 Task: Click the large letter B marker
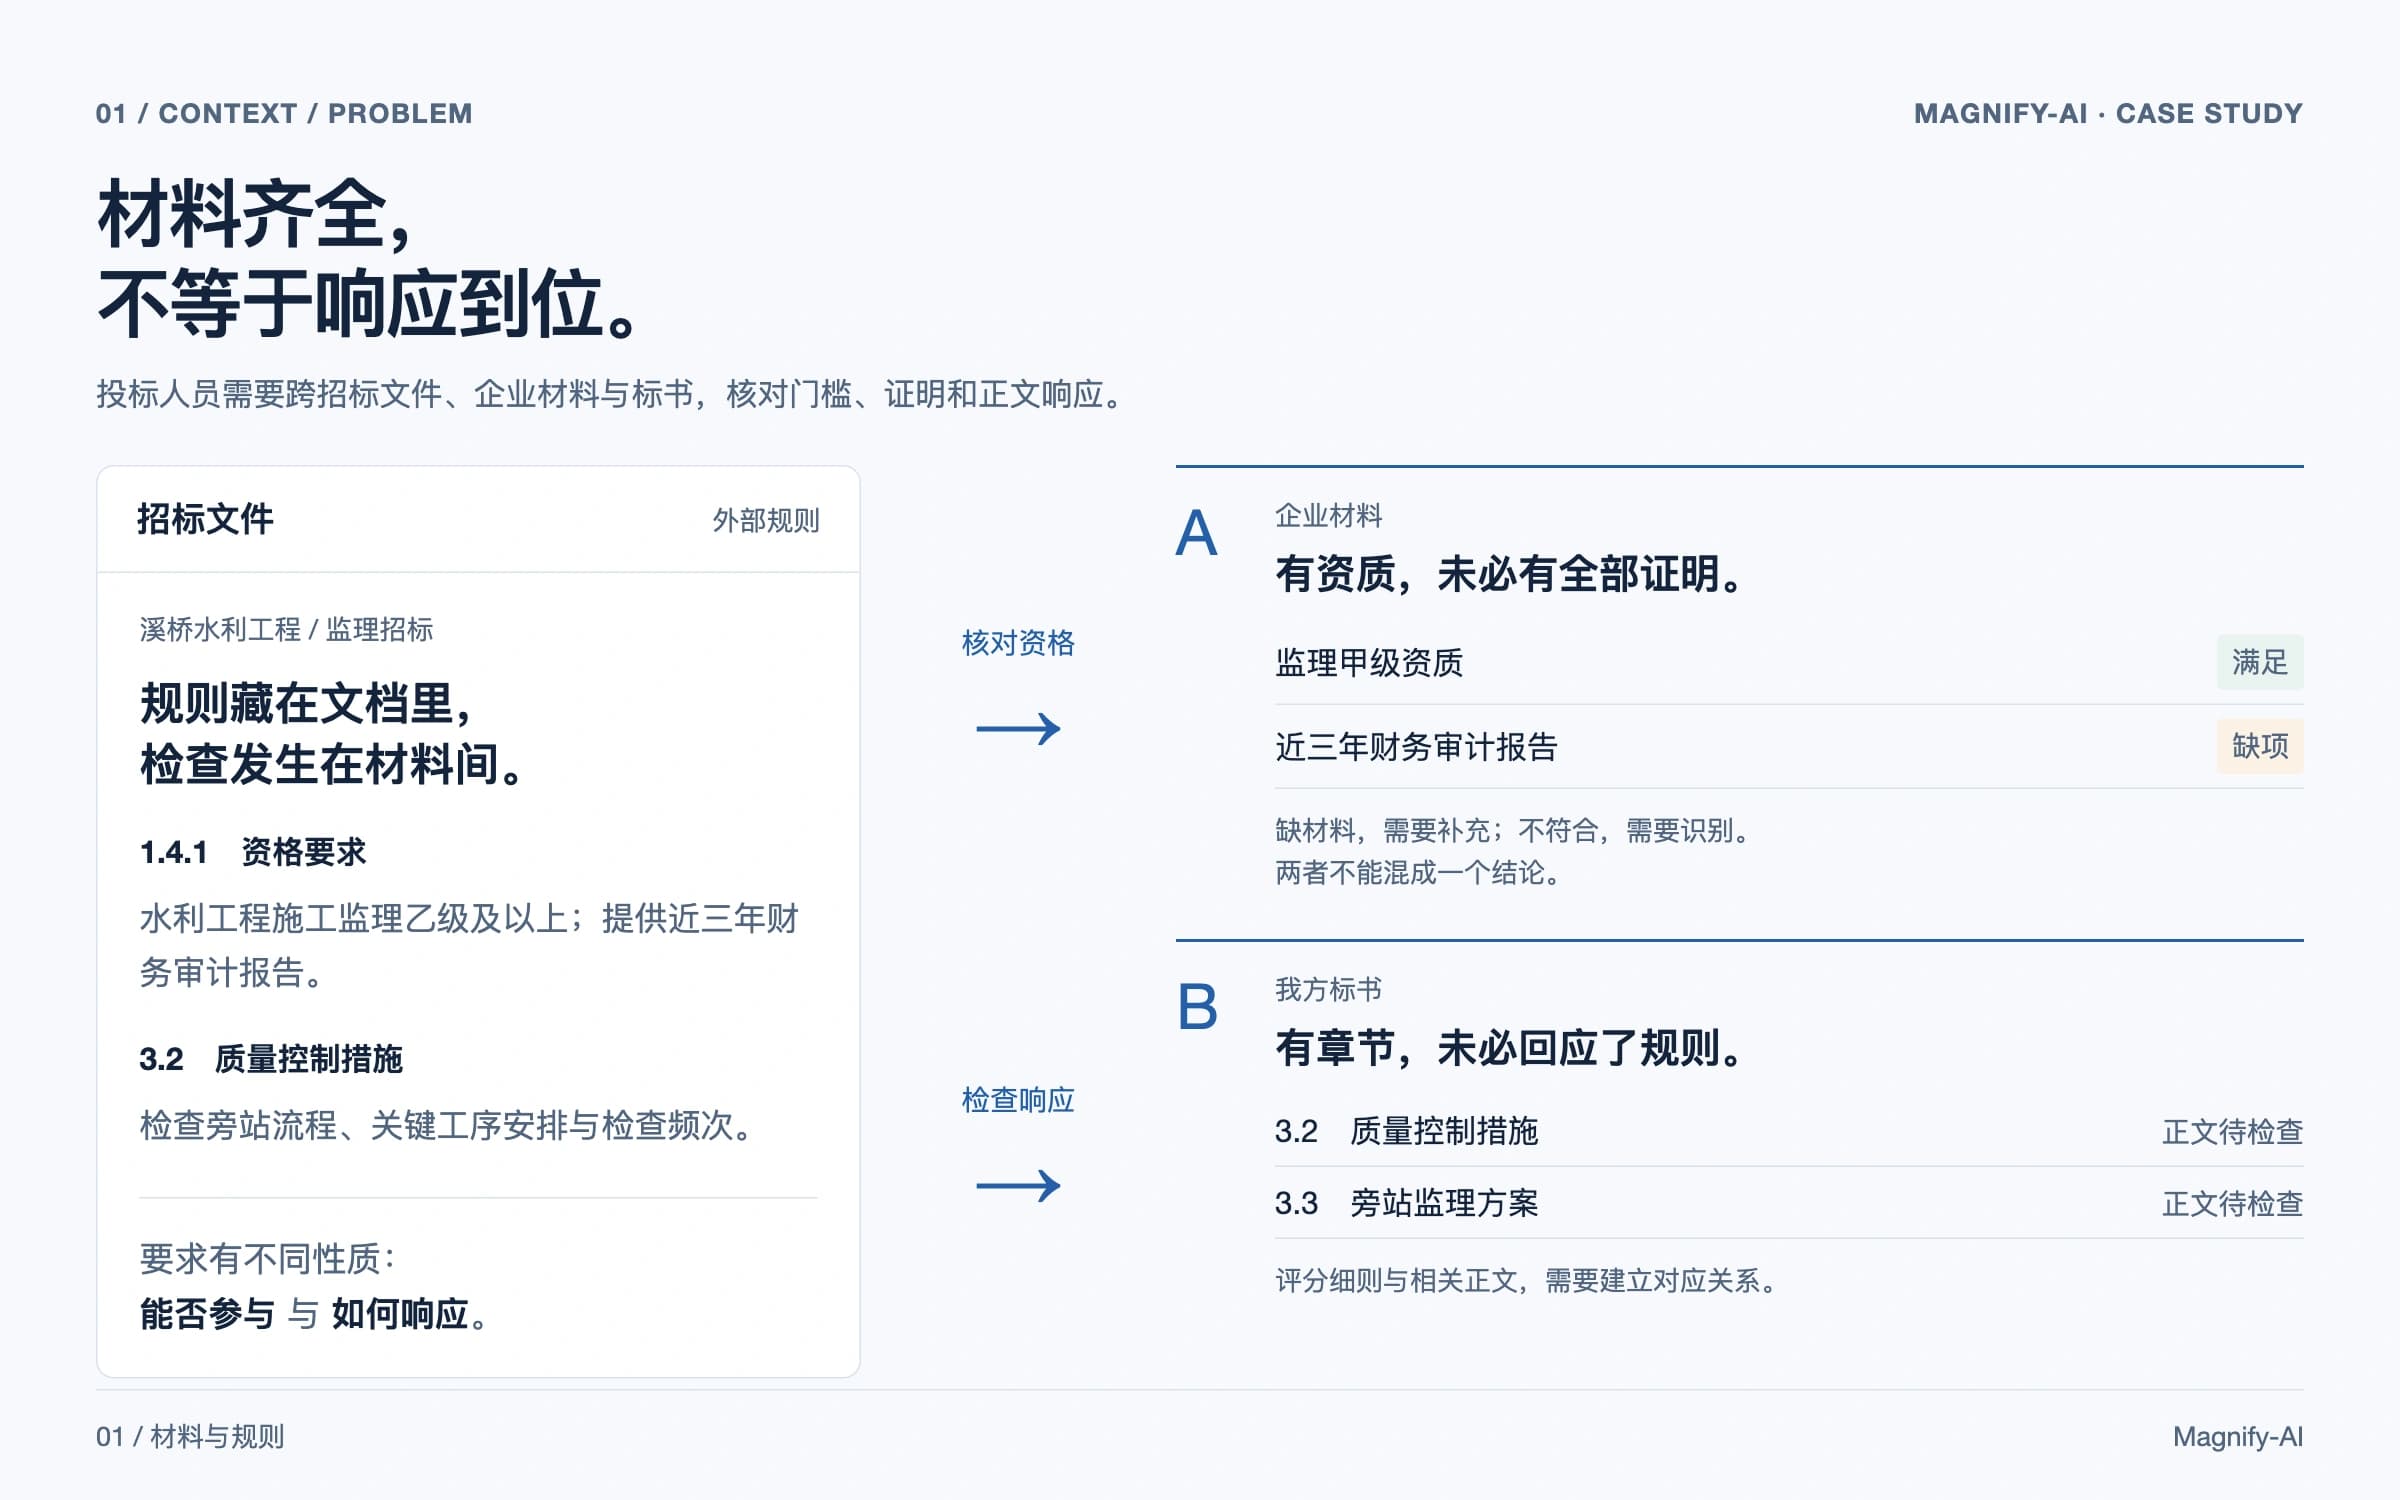(x=1197, y=1007)
